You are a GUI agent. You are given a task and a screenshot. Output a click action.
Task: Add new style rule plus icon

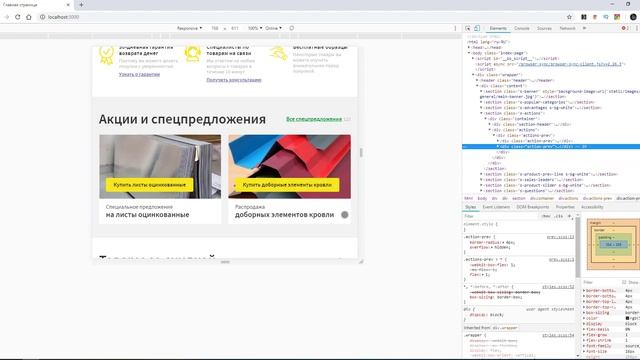569,216
